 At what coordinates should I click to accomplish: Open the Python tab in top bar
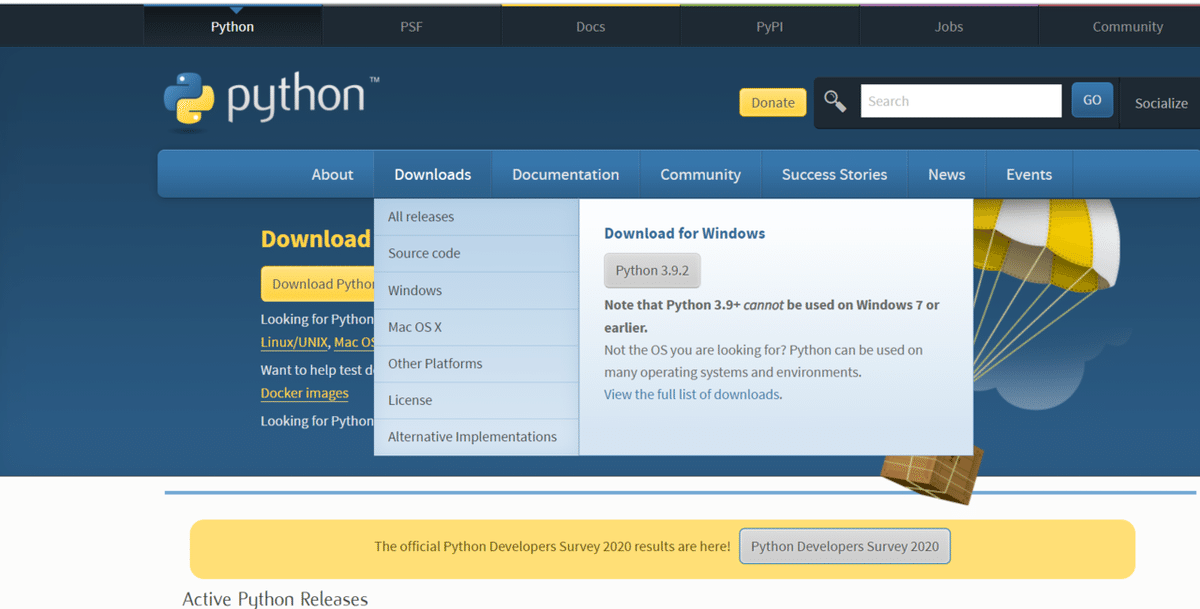(232, 27)
